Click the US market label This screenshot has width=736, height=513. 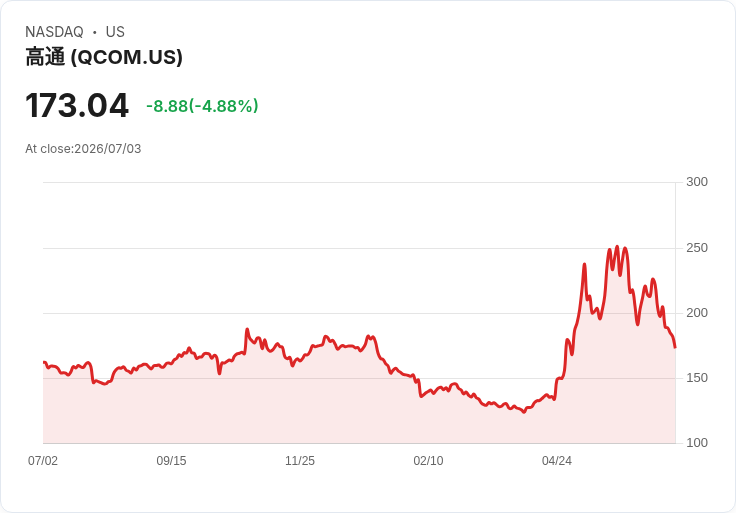pos(115,32)
